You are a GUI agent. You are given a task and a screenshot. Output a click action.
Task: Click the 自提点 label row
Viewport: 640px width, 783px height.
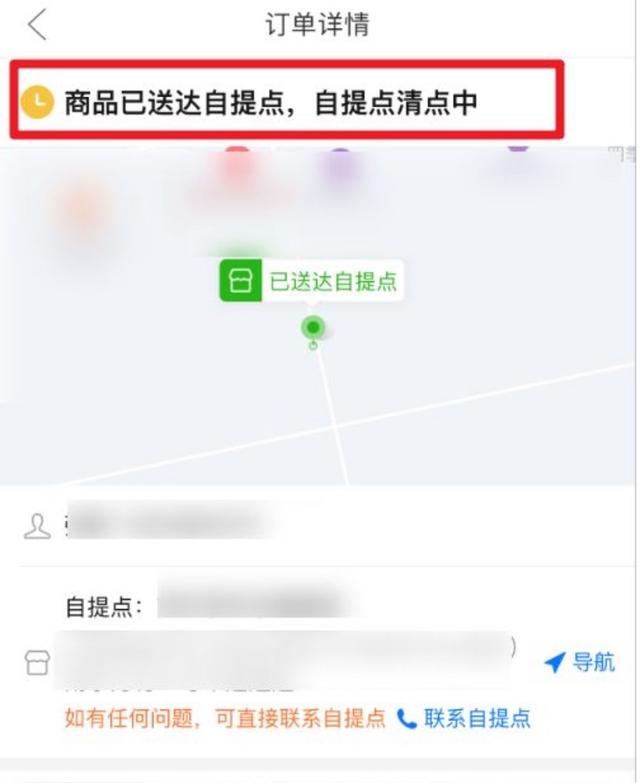(x=103, y=608)
